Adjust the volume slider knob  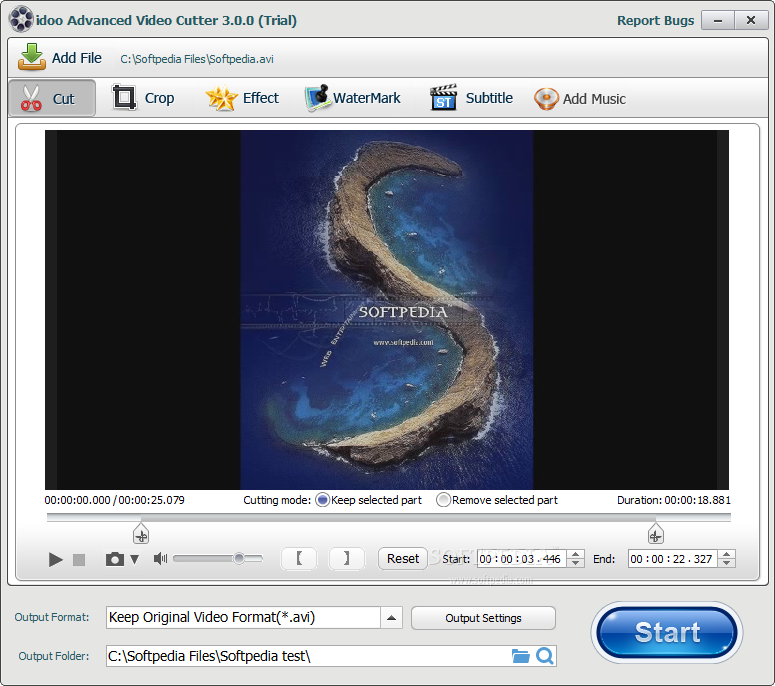click(x=239, y=558)
